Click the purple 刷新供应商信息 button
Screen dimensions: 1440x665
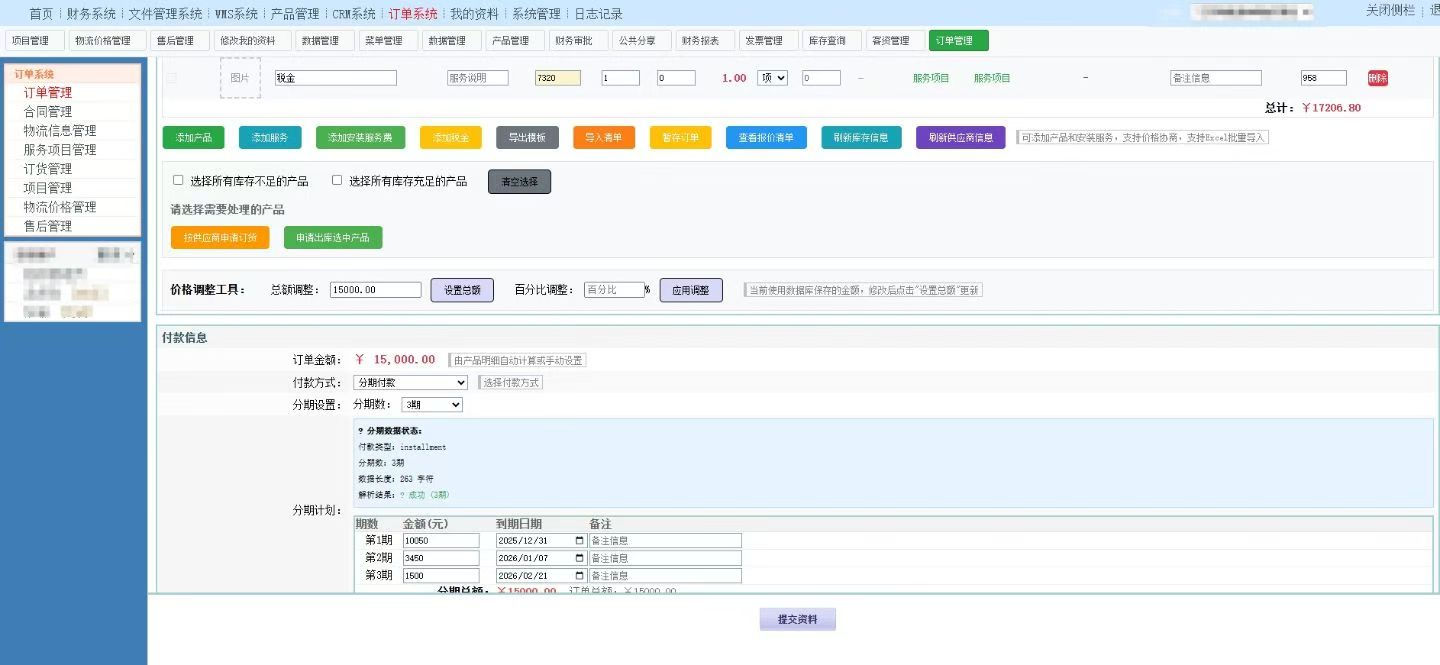960,138
